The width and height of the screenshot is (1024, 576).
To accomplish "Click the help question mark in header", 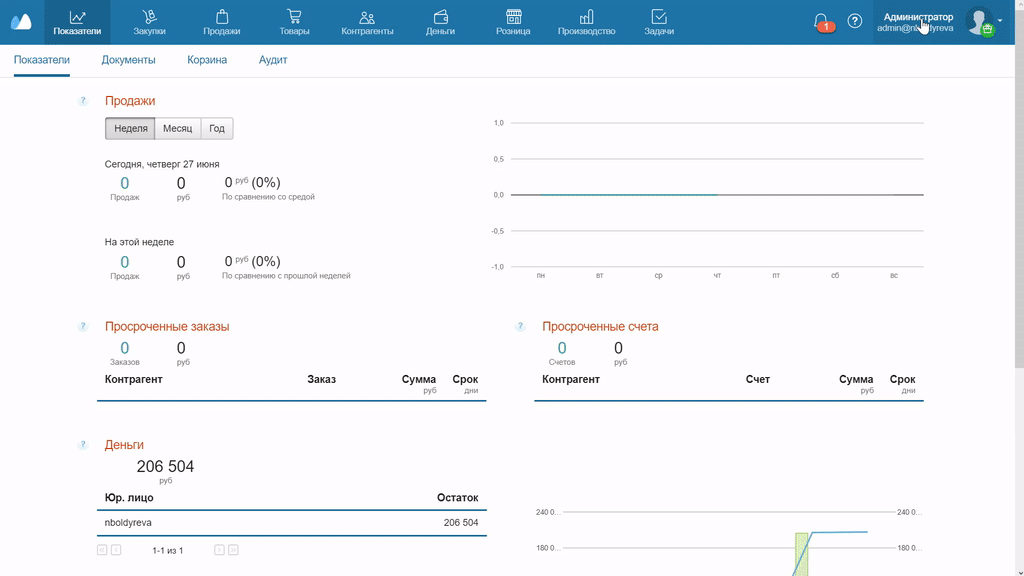I will pyautogui.click(x=855, y=21).
